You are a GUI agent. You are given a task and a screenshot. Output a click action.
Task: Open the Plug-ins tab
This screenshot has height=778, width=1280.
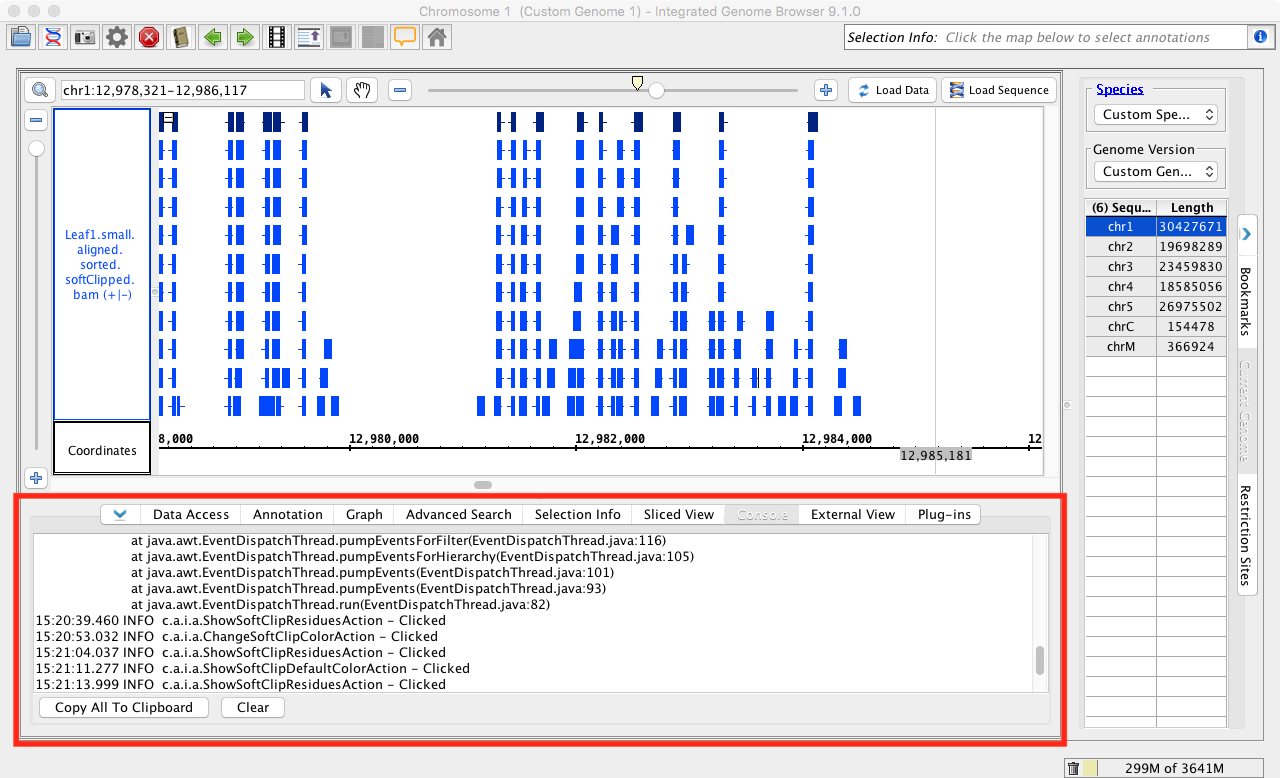tap(944, 514)
